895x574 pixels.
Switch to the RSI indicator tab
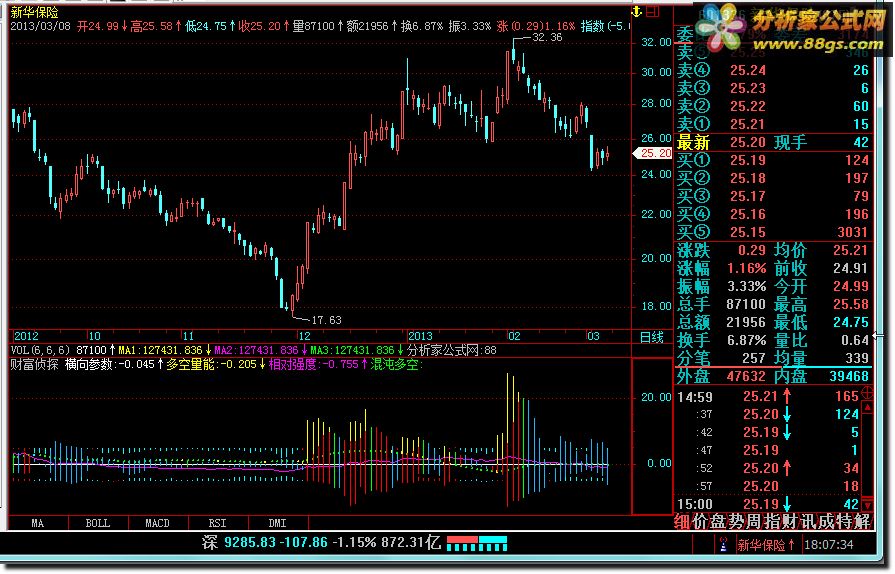click(x=217, y=523)
